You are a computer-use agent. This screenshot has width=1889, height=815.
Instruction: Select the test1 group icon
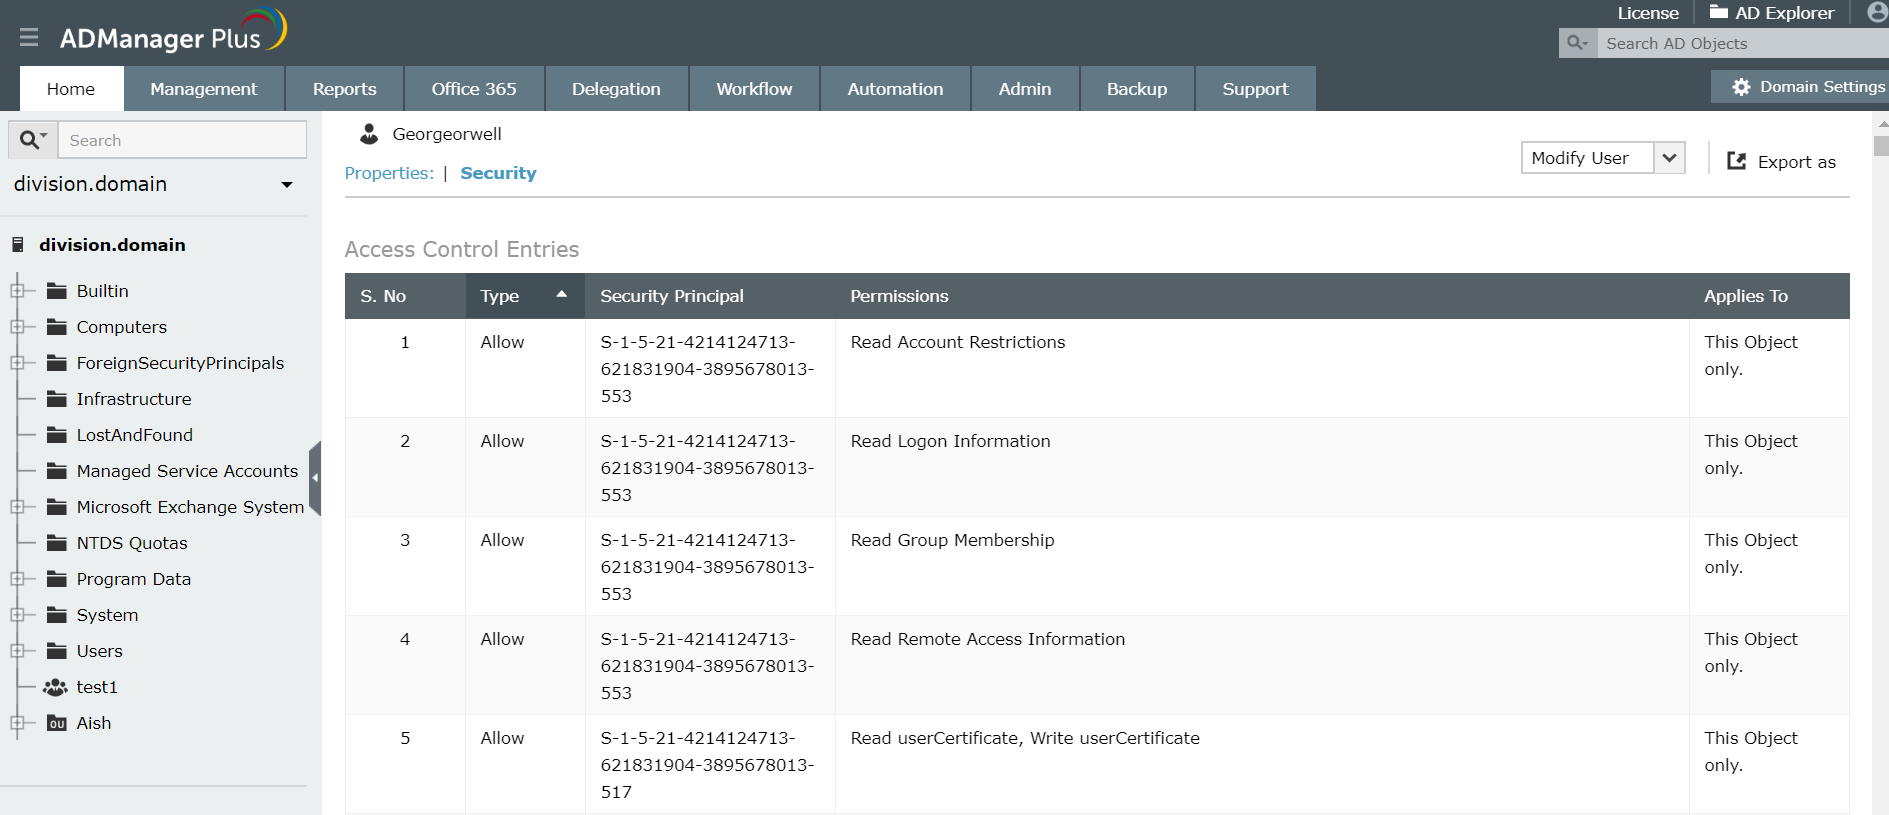tap(56, 687)
